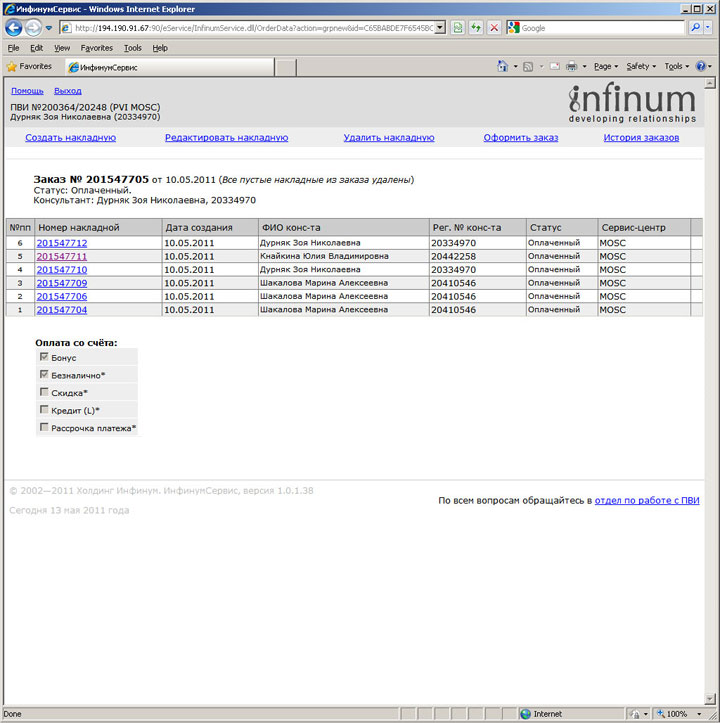Click the Protected Mode lock icon
Image resolution: width=720 pixels, height=723 pixels.
click(x=635, y=714)
